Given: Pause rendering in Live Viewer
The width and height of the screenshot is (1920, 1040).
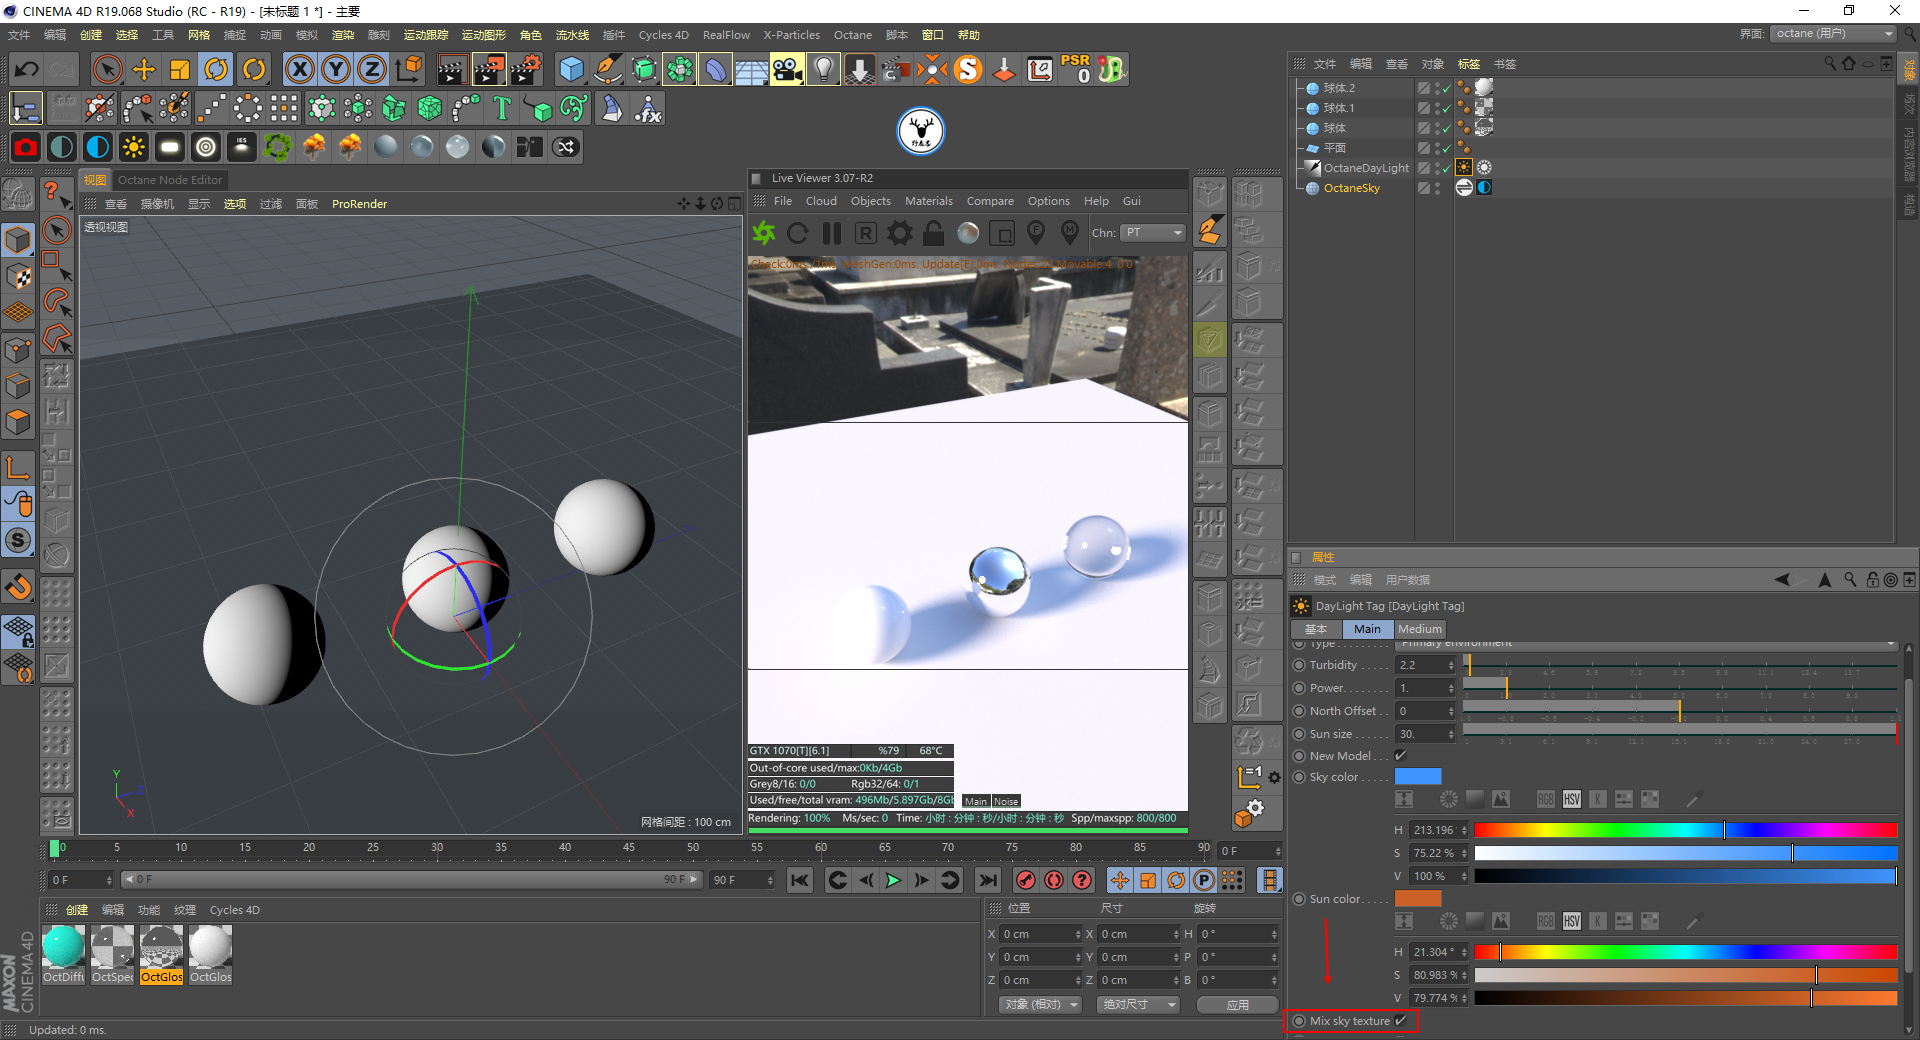Looking at the screenshot, I should 831,233.
